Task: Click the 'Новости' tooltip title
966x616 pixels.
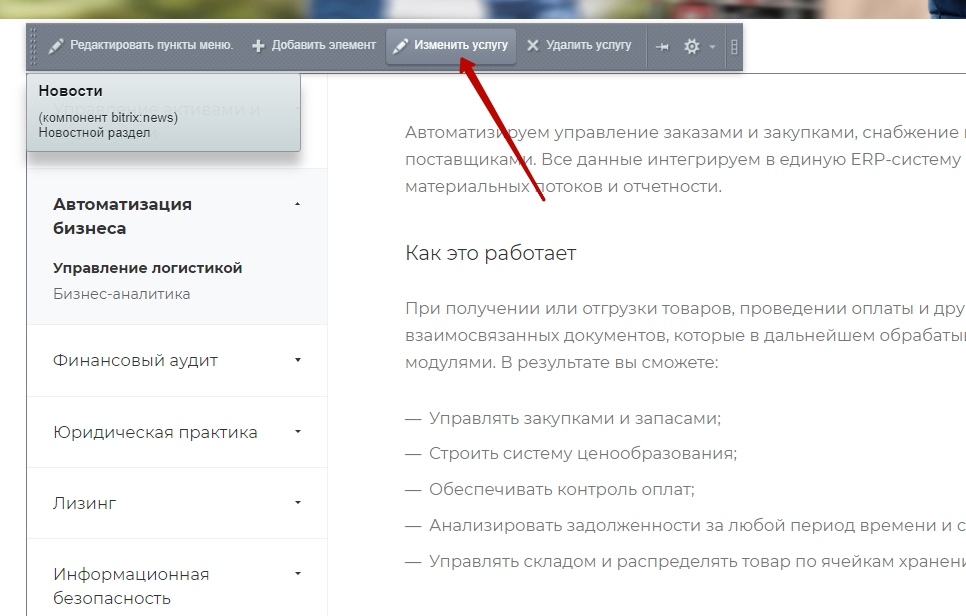Action: [70, 91]
